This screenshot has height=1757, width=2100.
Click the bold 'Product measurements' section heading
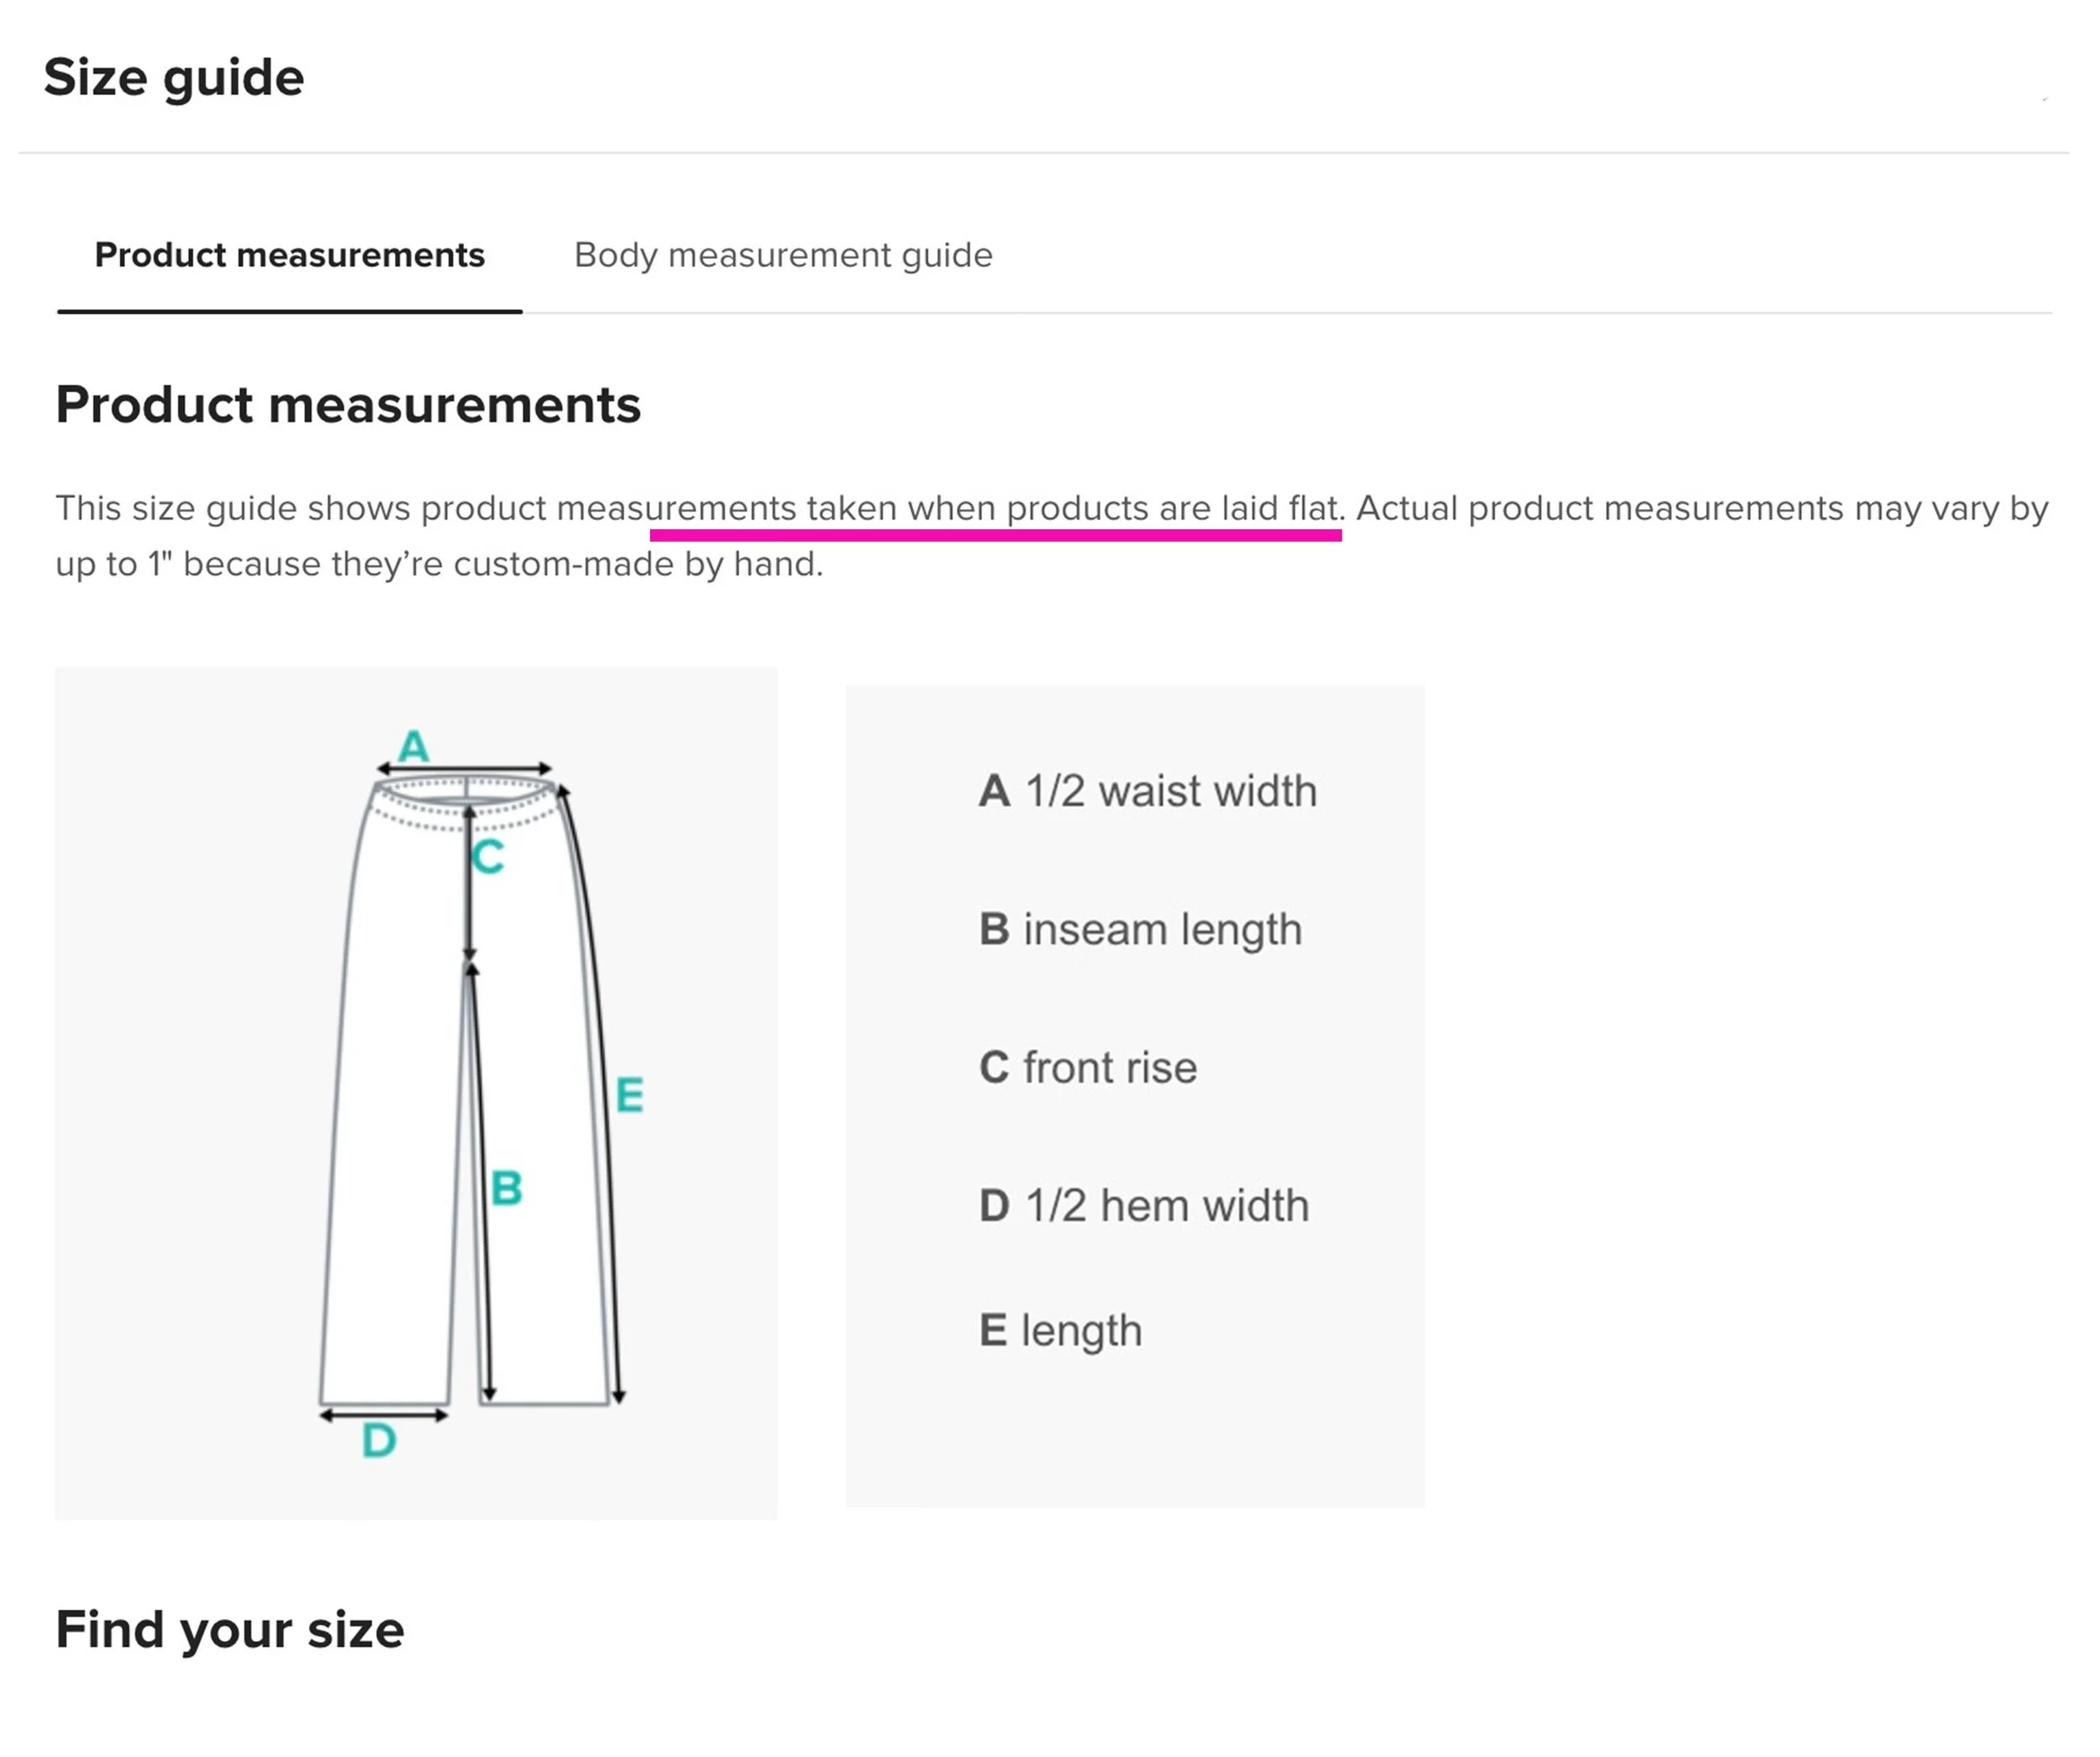pyautogui.click(x=348, y=405)
